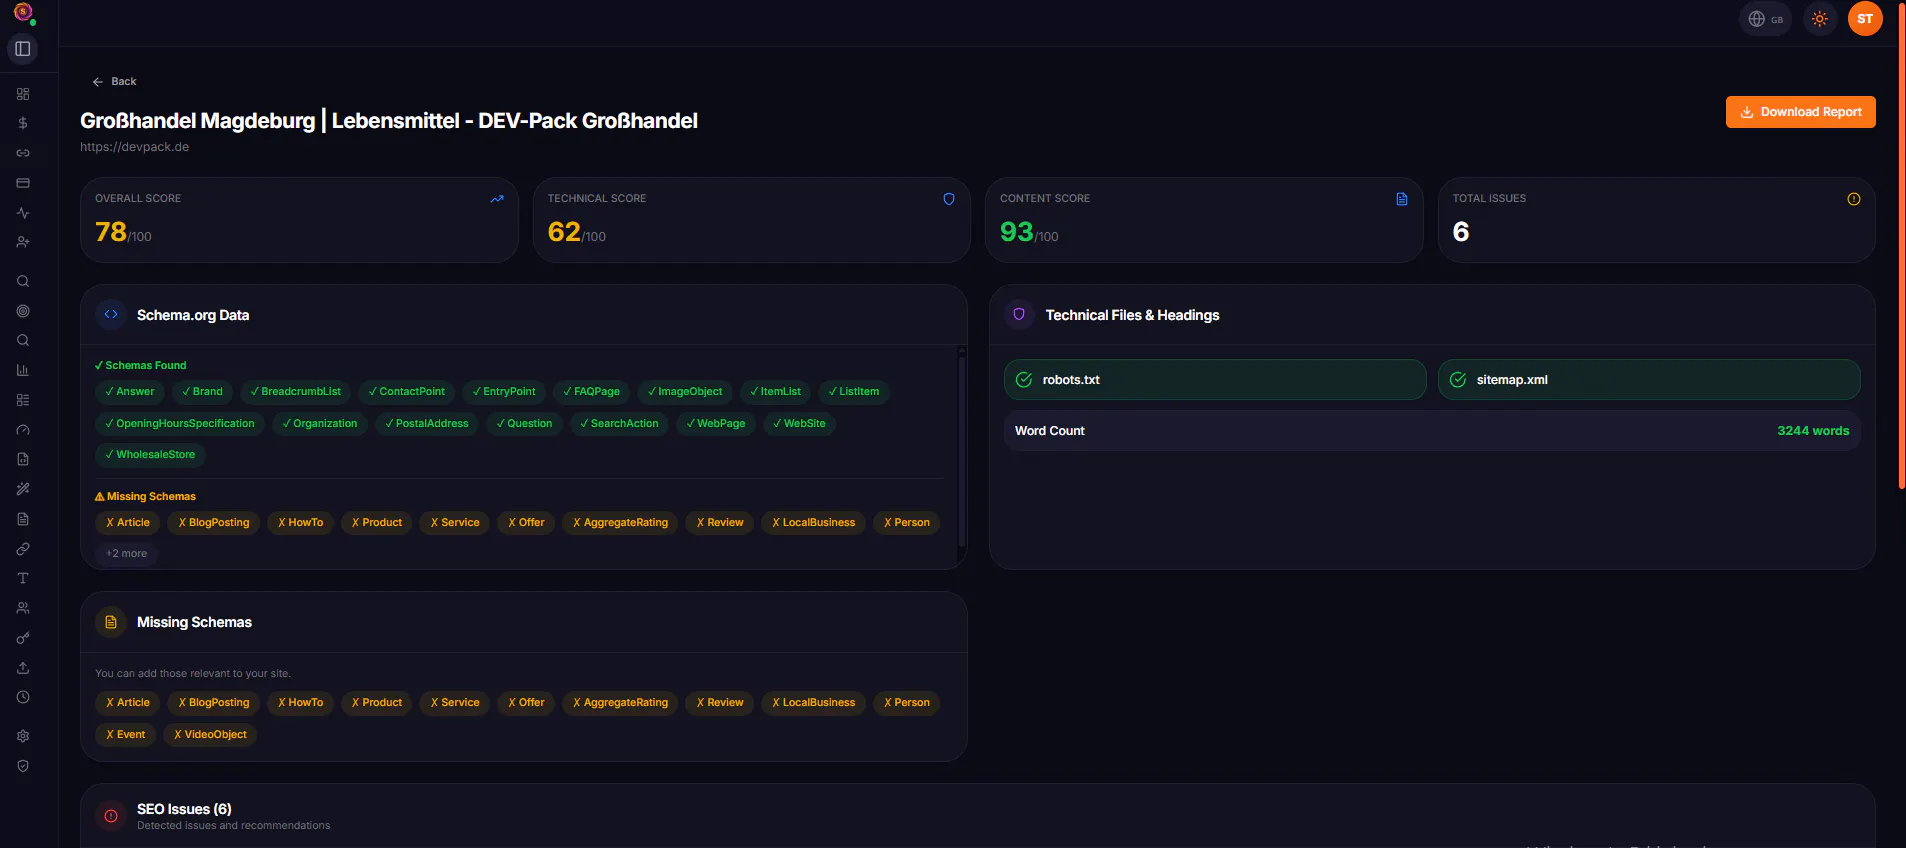Open the GB language selector

pyautogui.click(x=1766, y=19)
